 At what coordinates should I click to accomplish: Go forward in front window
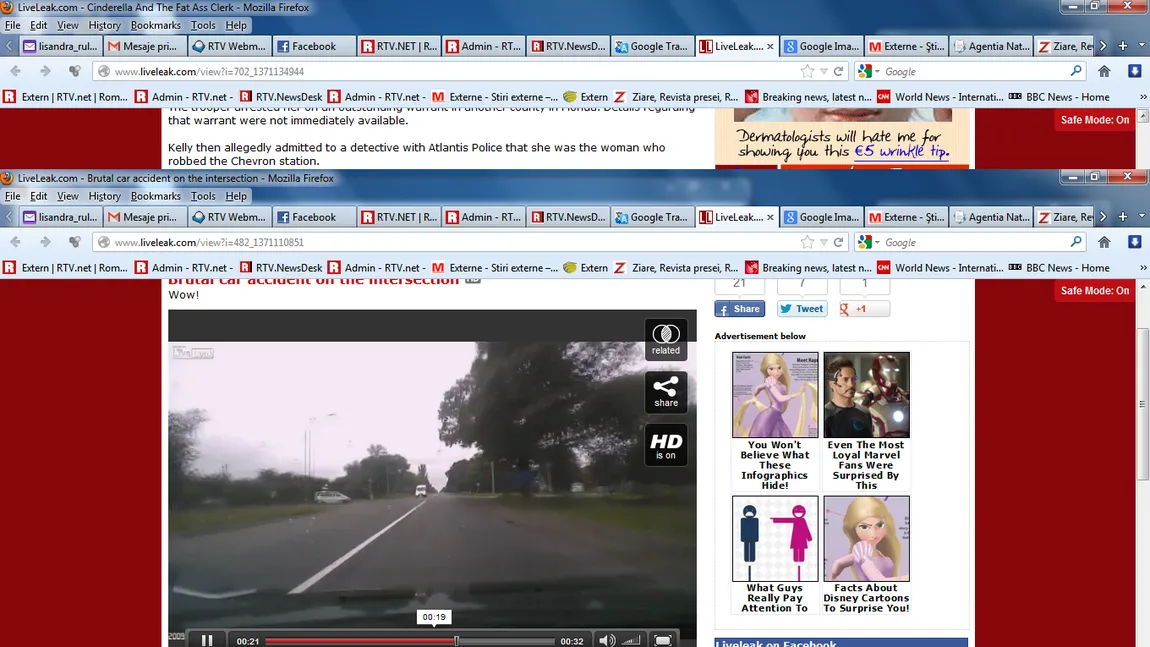coord(45,242)
